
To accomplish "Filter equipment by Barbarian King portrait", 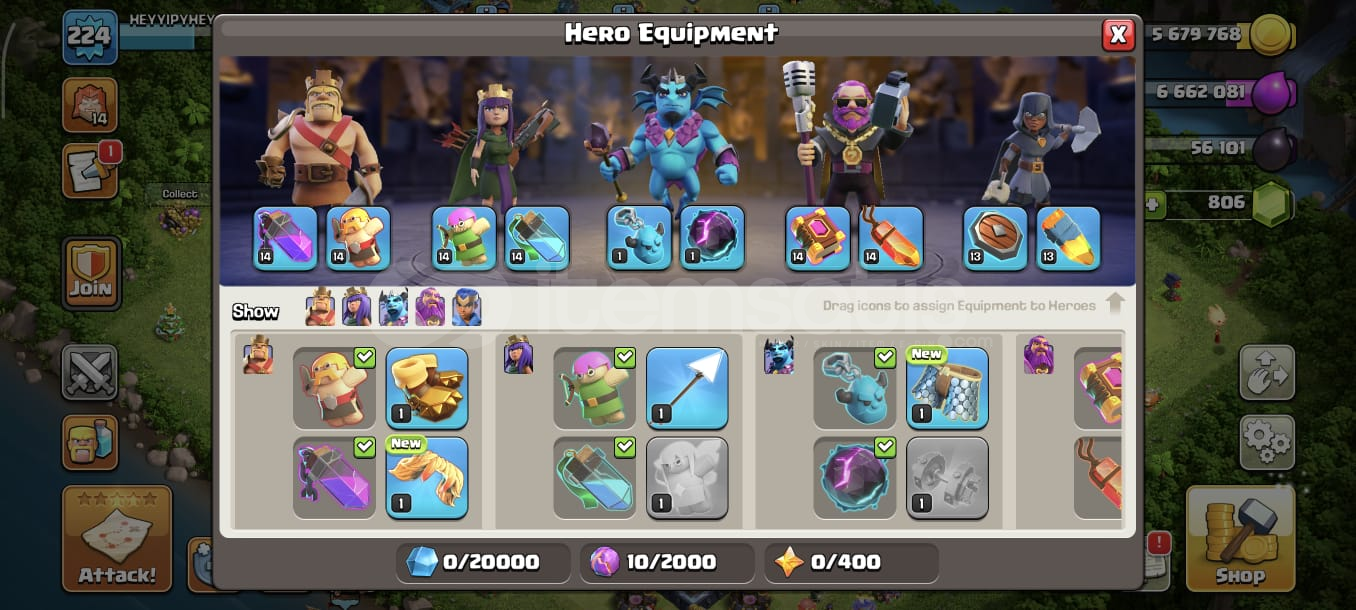I will [321, 307].
